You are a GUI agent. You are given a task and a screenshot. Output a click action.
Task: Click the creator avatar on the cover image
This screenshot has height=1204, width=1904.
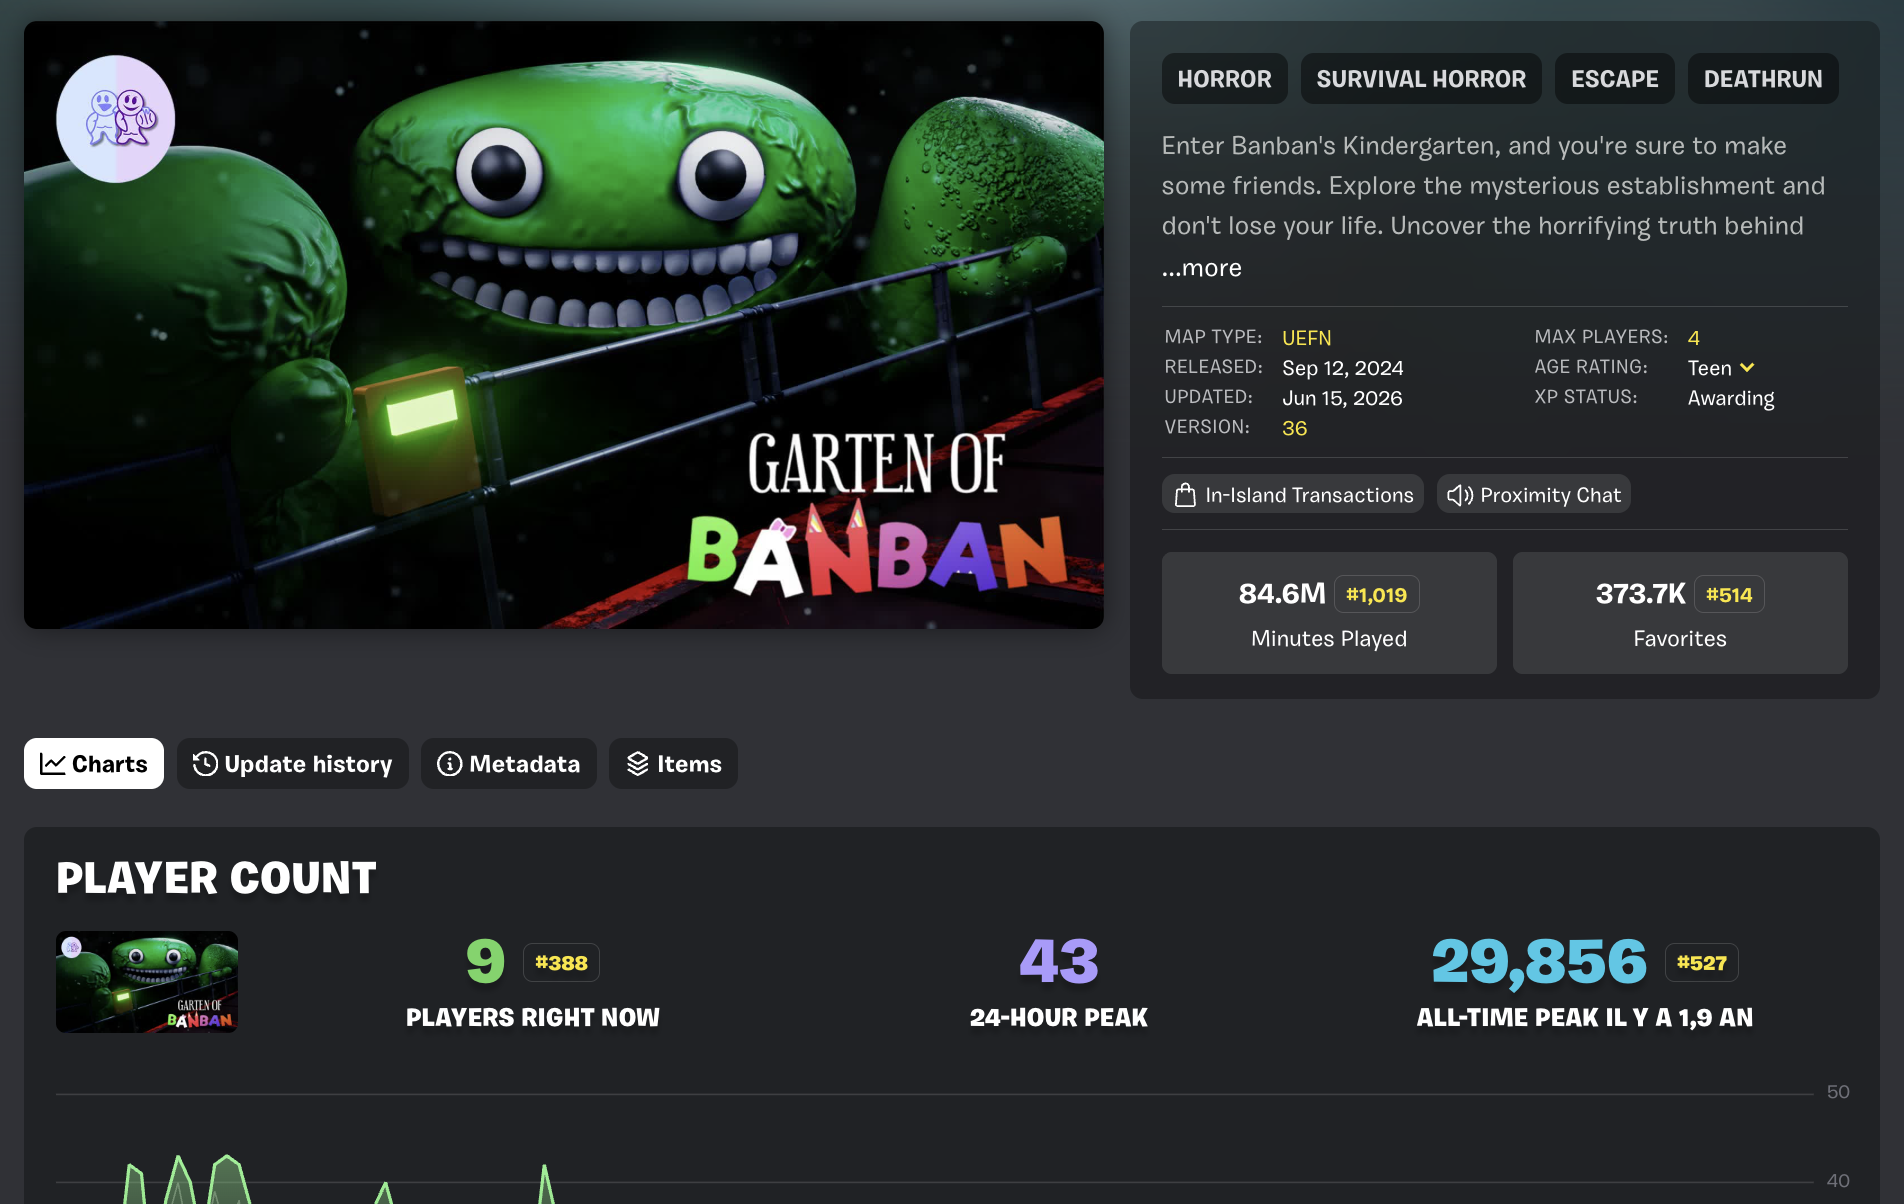[115, 119]
